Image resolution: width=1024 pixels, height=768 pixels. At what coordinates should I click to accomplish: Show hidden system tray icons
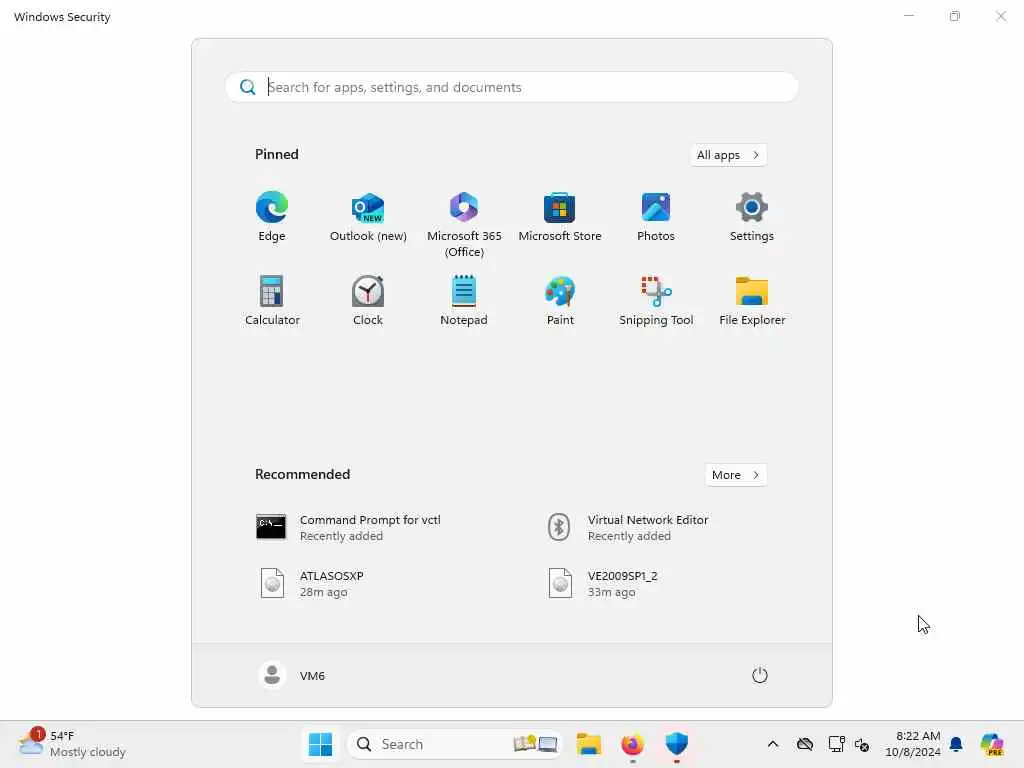pyautogui.click(x=773, y=744)
